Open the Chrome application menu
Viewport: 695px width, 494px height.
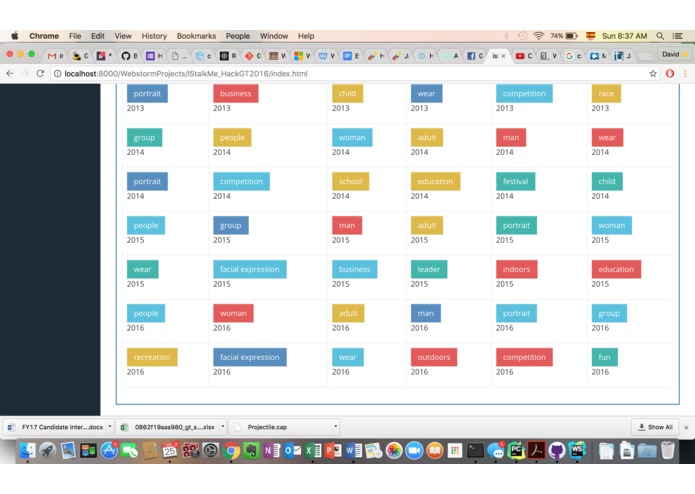pyautogui.click(x=44, y=36)
